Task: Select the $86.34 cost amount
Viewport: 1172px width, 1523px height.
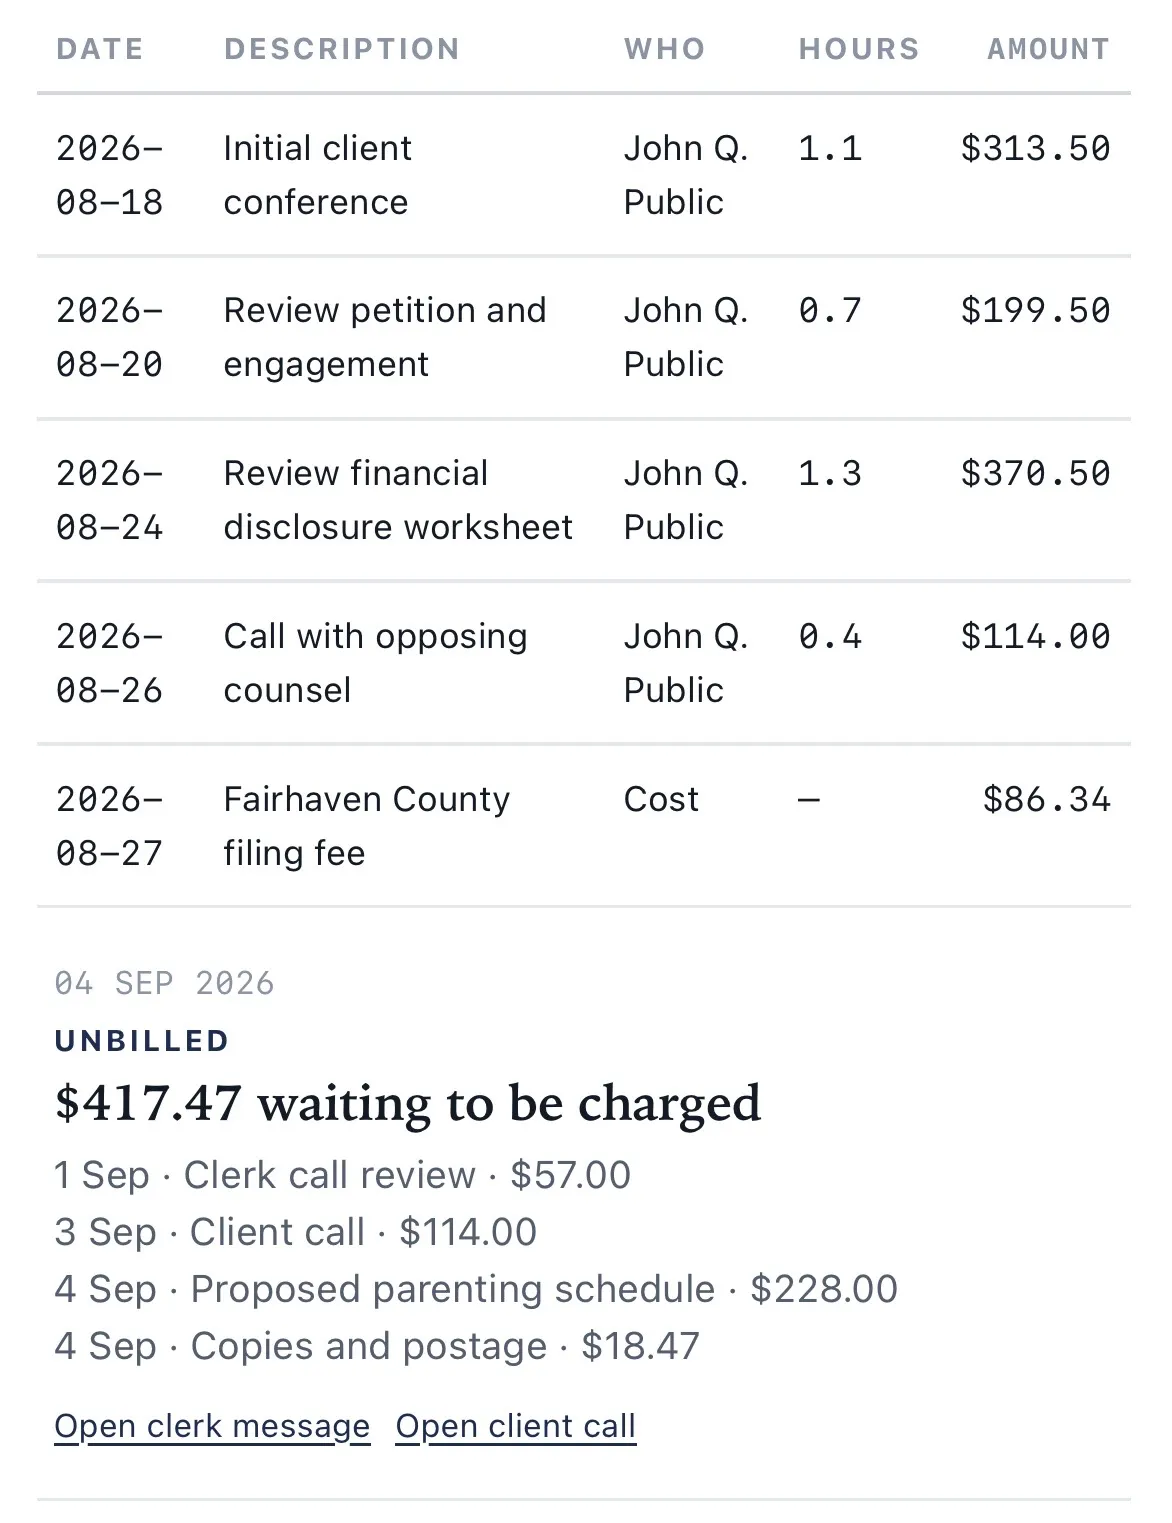Action: [1046, 800]
